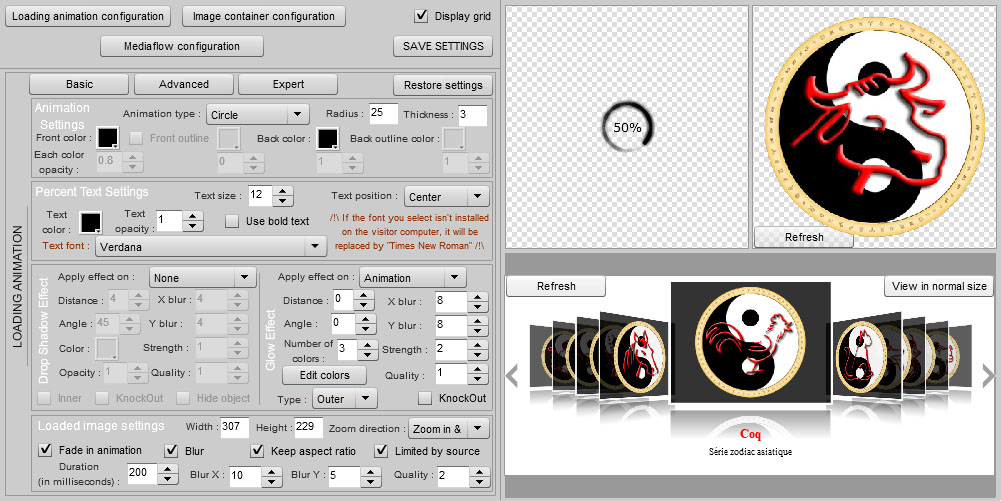Screen dimensions: 1001x501
Task: Increase Text opacity stepper value
Action: coord(193,216)
